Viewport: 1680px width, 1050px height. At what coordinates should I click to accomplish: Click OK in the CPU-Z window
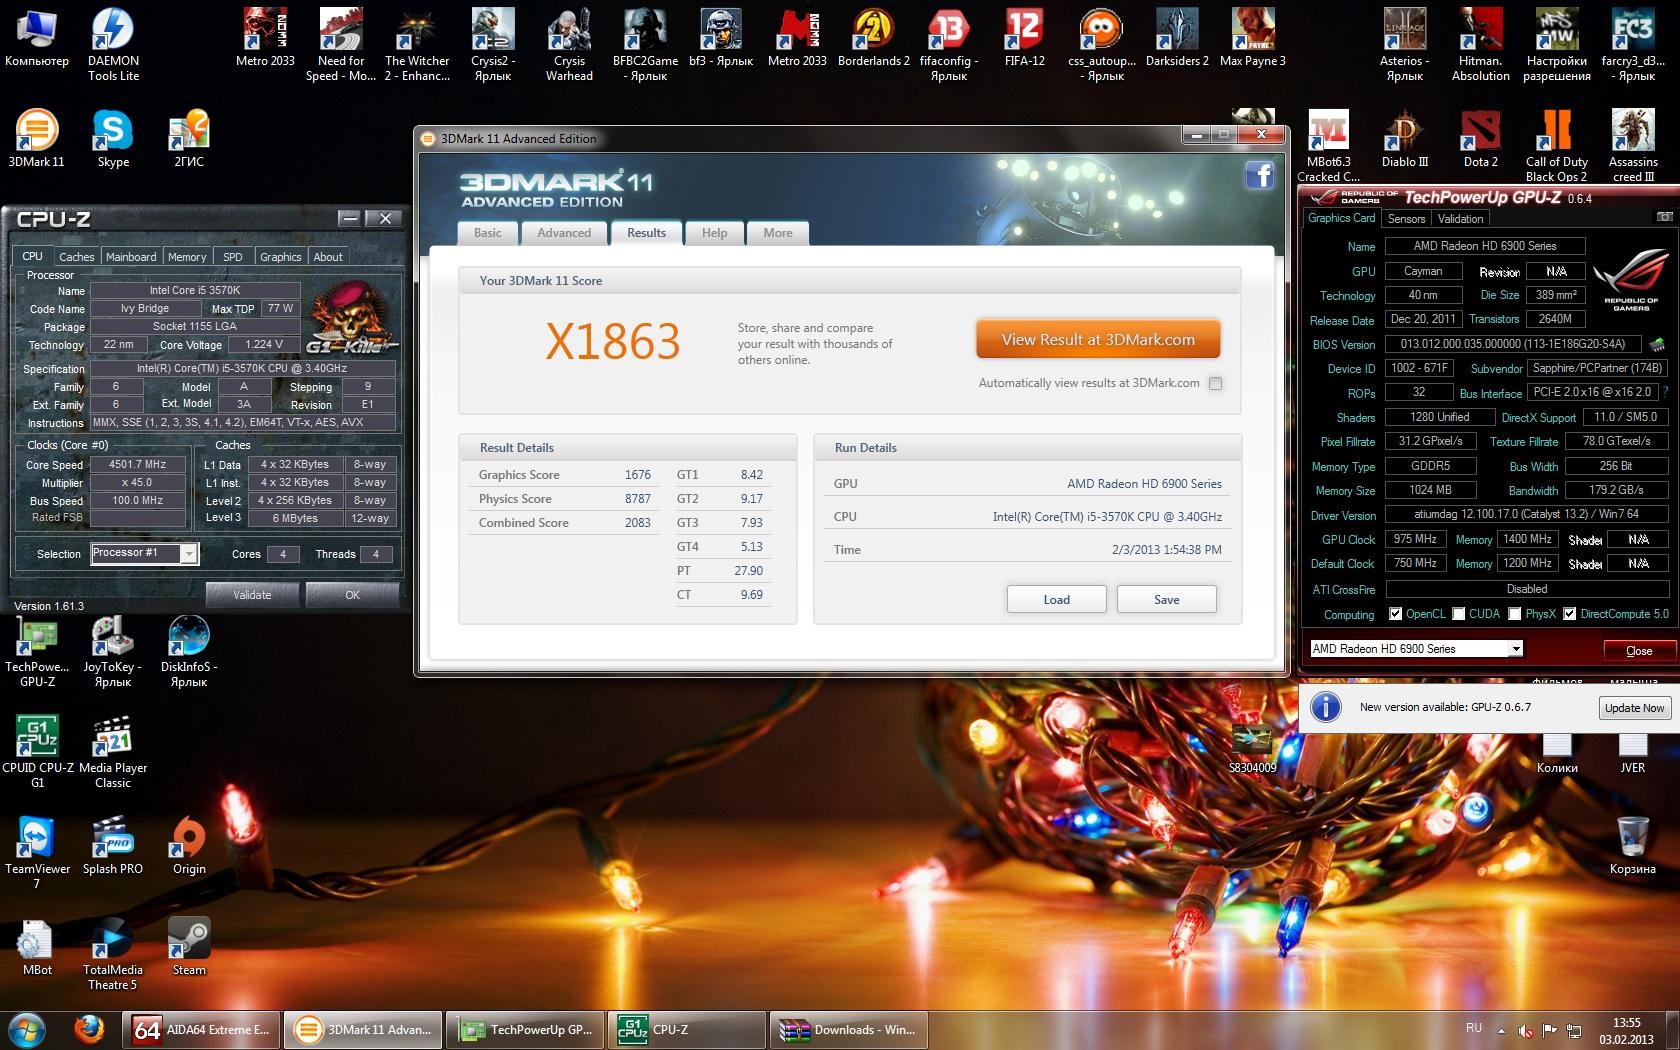pyautogui.click(x=352, y=595)
